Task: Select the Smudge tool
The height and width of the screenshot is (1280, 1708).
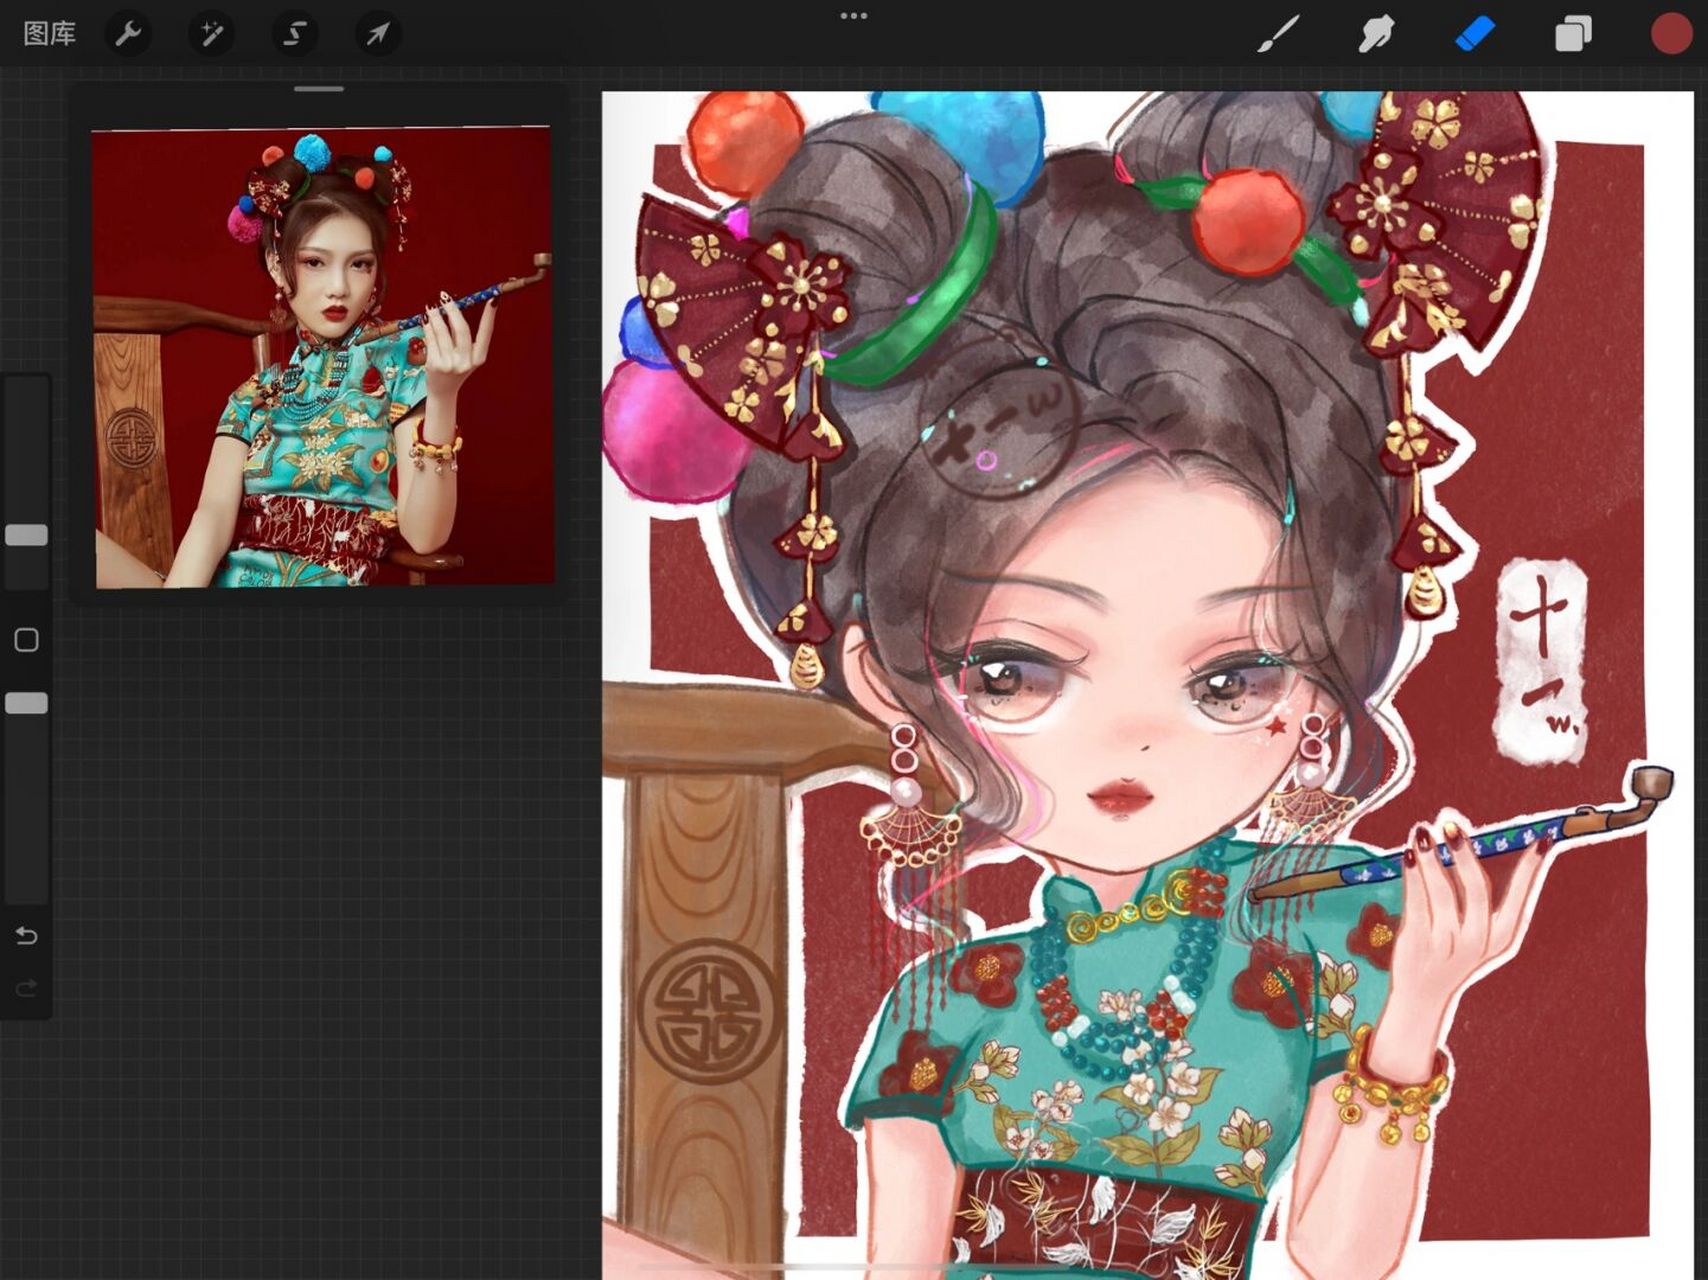Action: [x=1376, y=34]
